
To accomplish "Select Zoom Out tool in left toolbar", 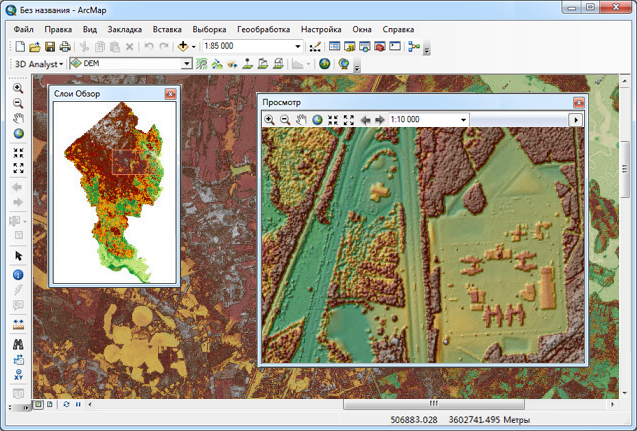I will (x=18, y=103).
